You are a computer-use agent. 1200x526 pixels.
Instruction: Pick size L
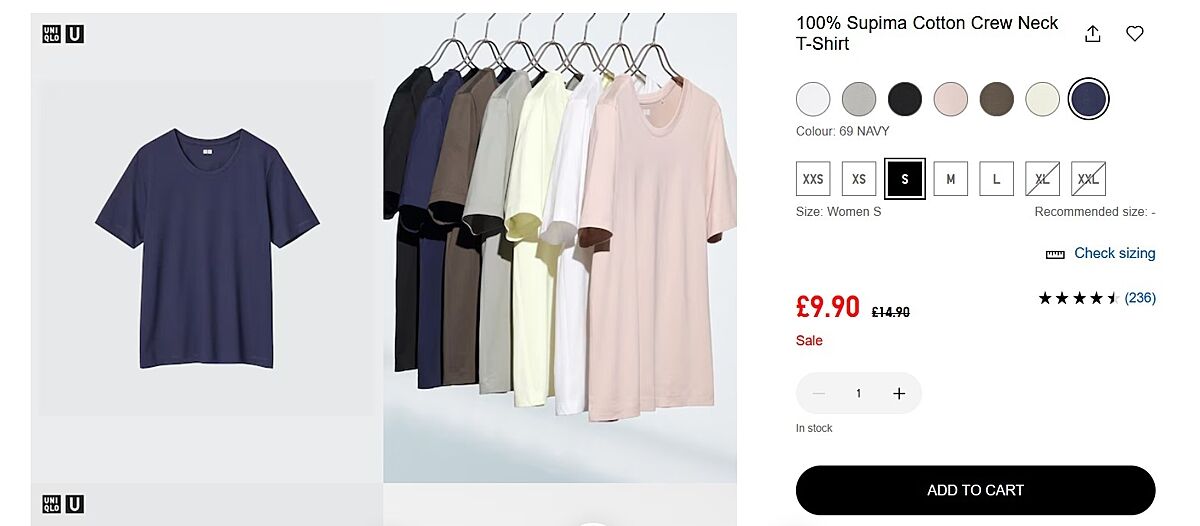tap(996, 179)
